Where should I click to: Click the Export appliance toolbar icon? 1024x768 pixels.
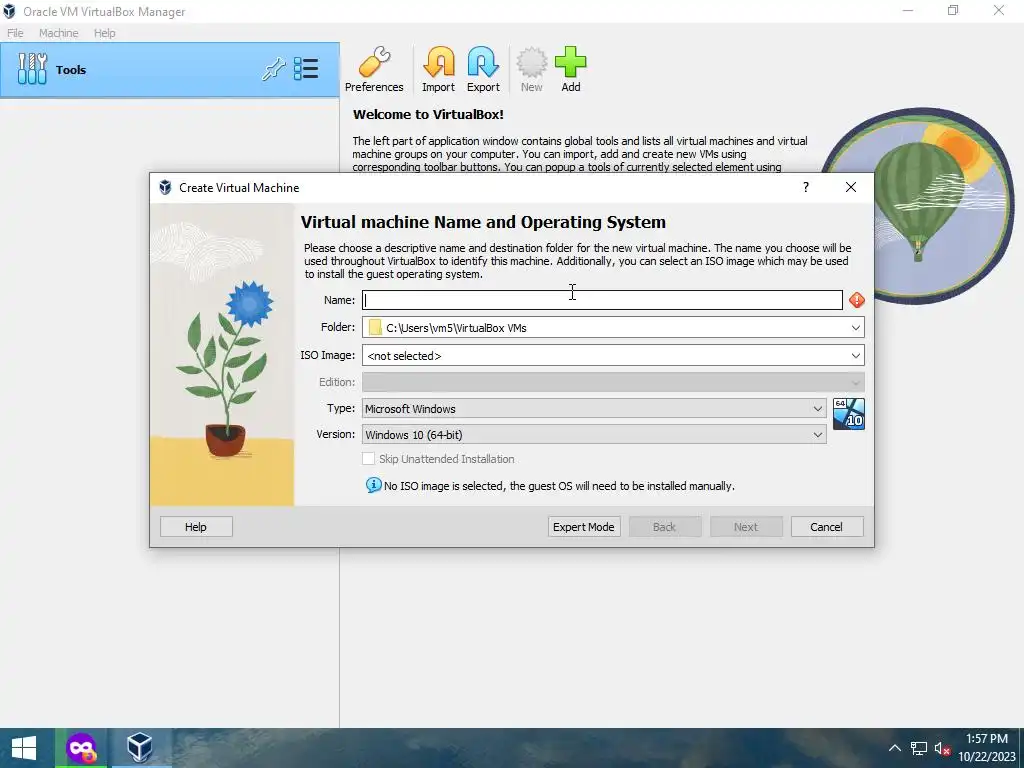483,70
